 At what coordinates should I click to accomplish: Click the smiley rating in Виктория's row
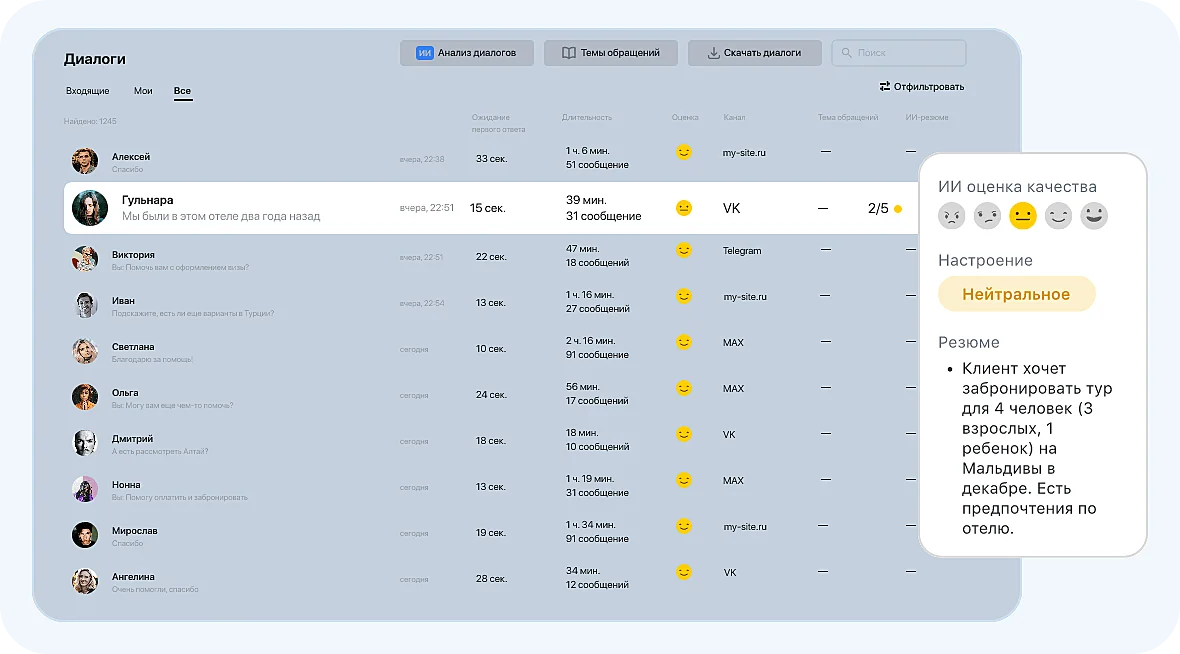[683, 250]
